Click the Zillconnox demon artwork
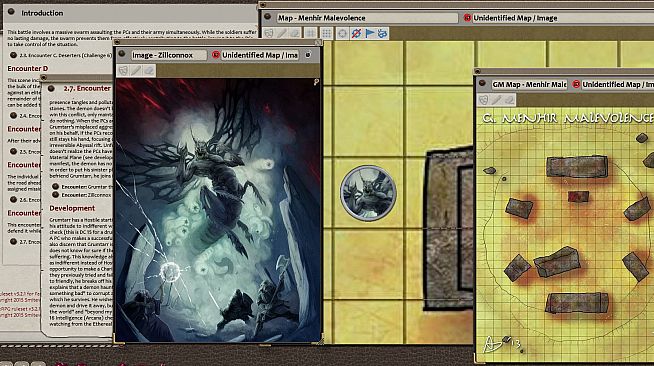This screenshot has width=654, height=366. coord(217,210)
